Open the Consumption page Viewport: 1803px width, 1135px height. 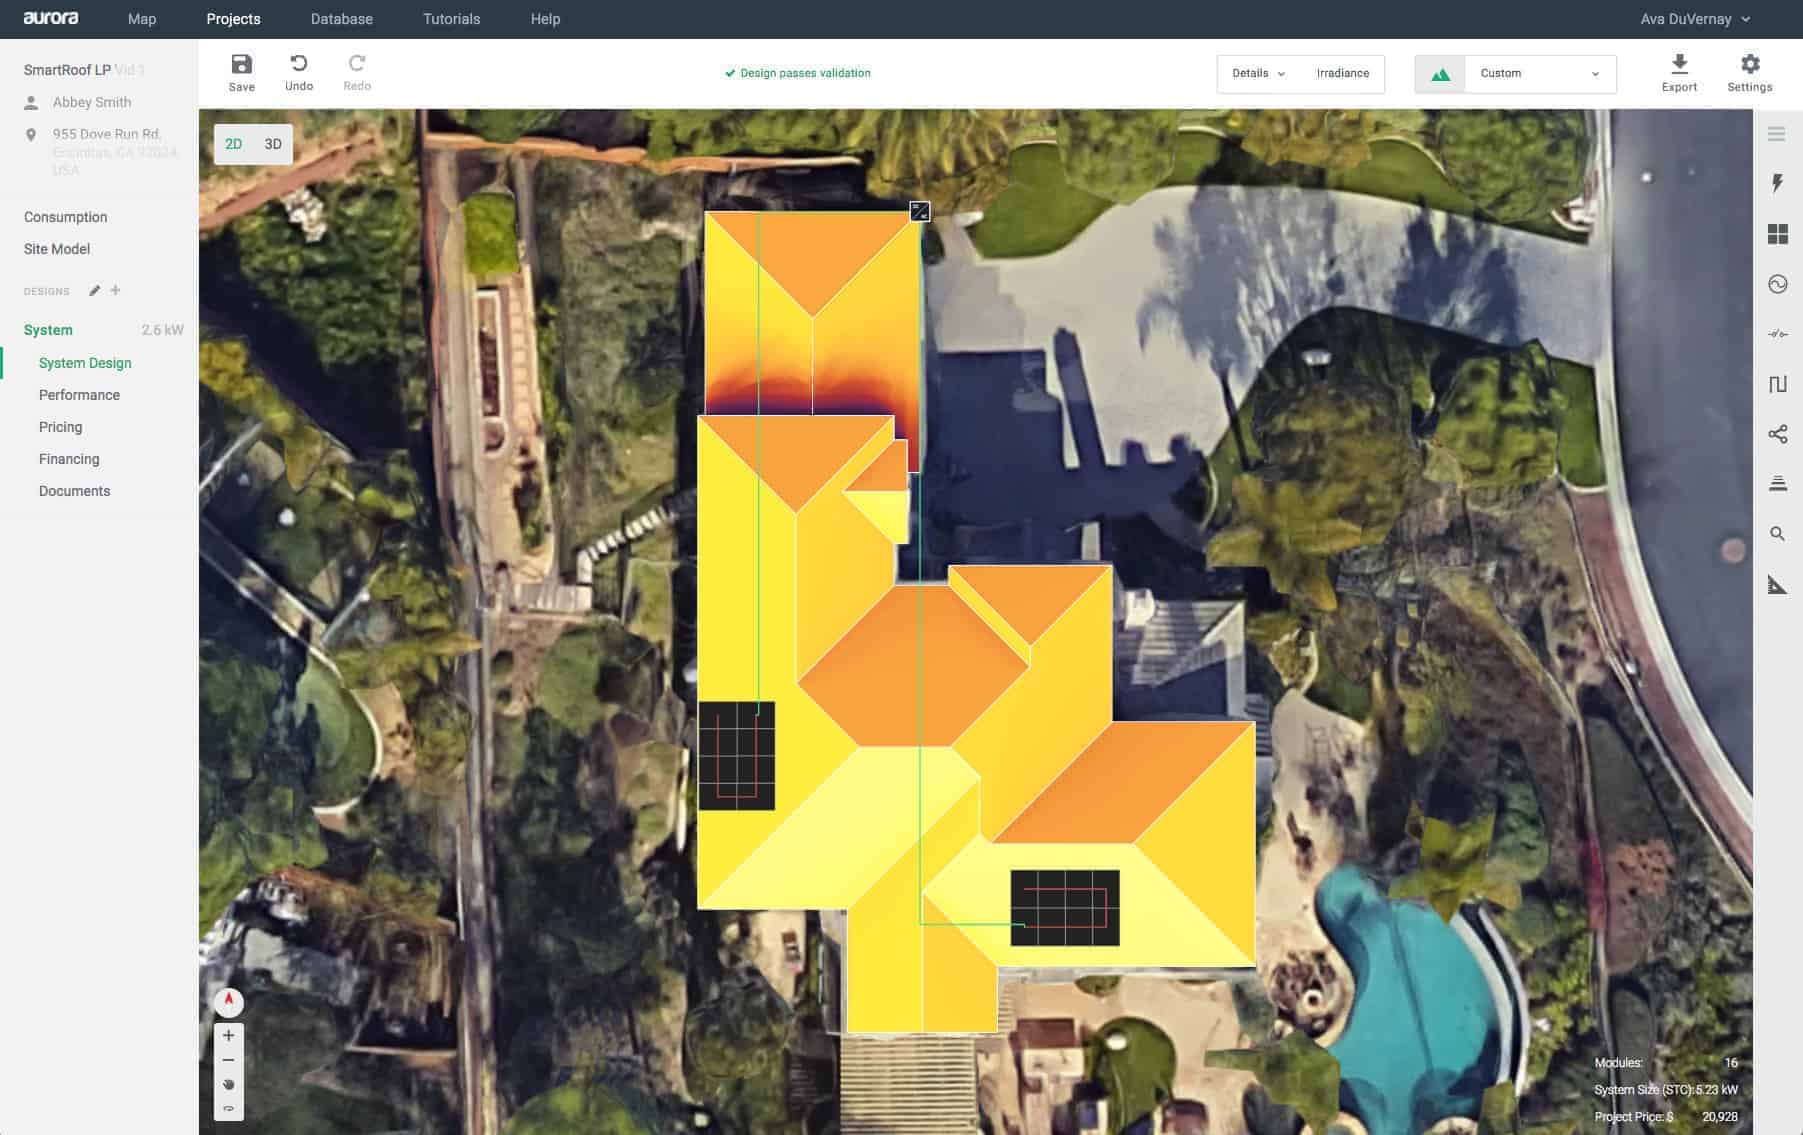coord(65,217)
